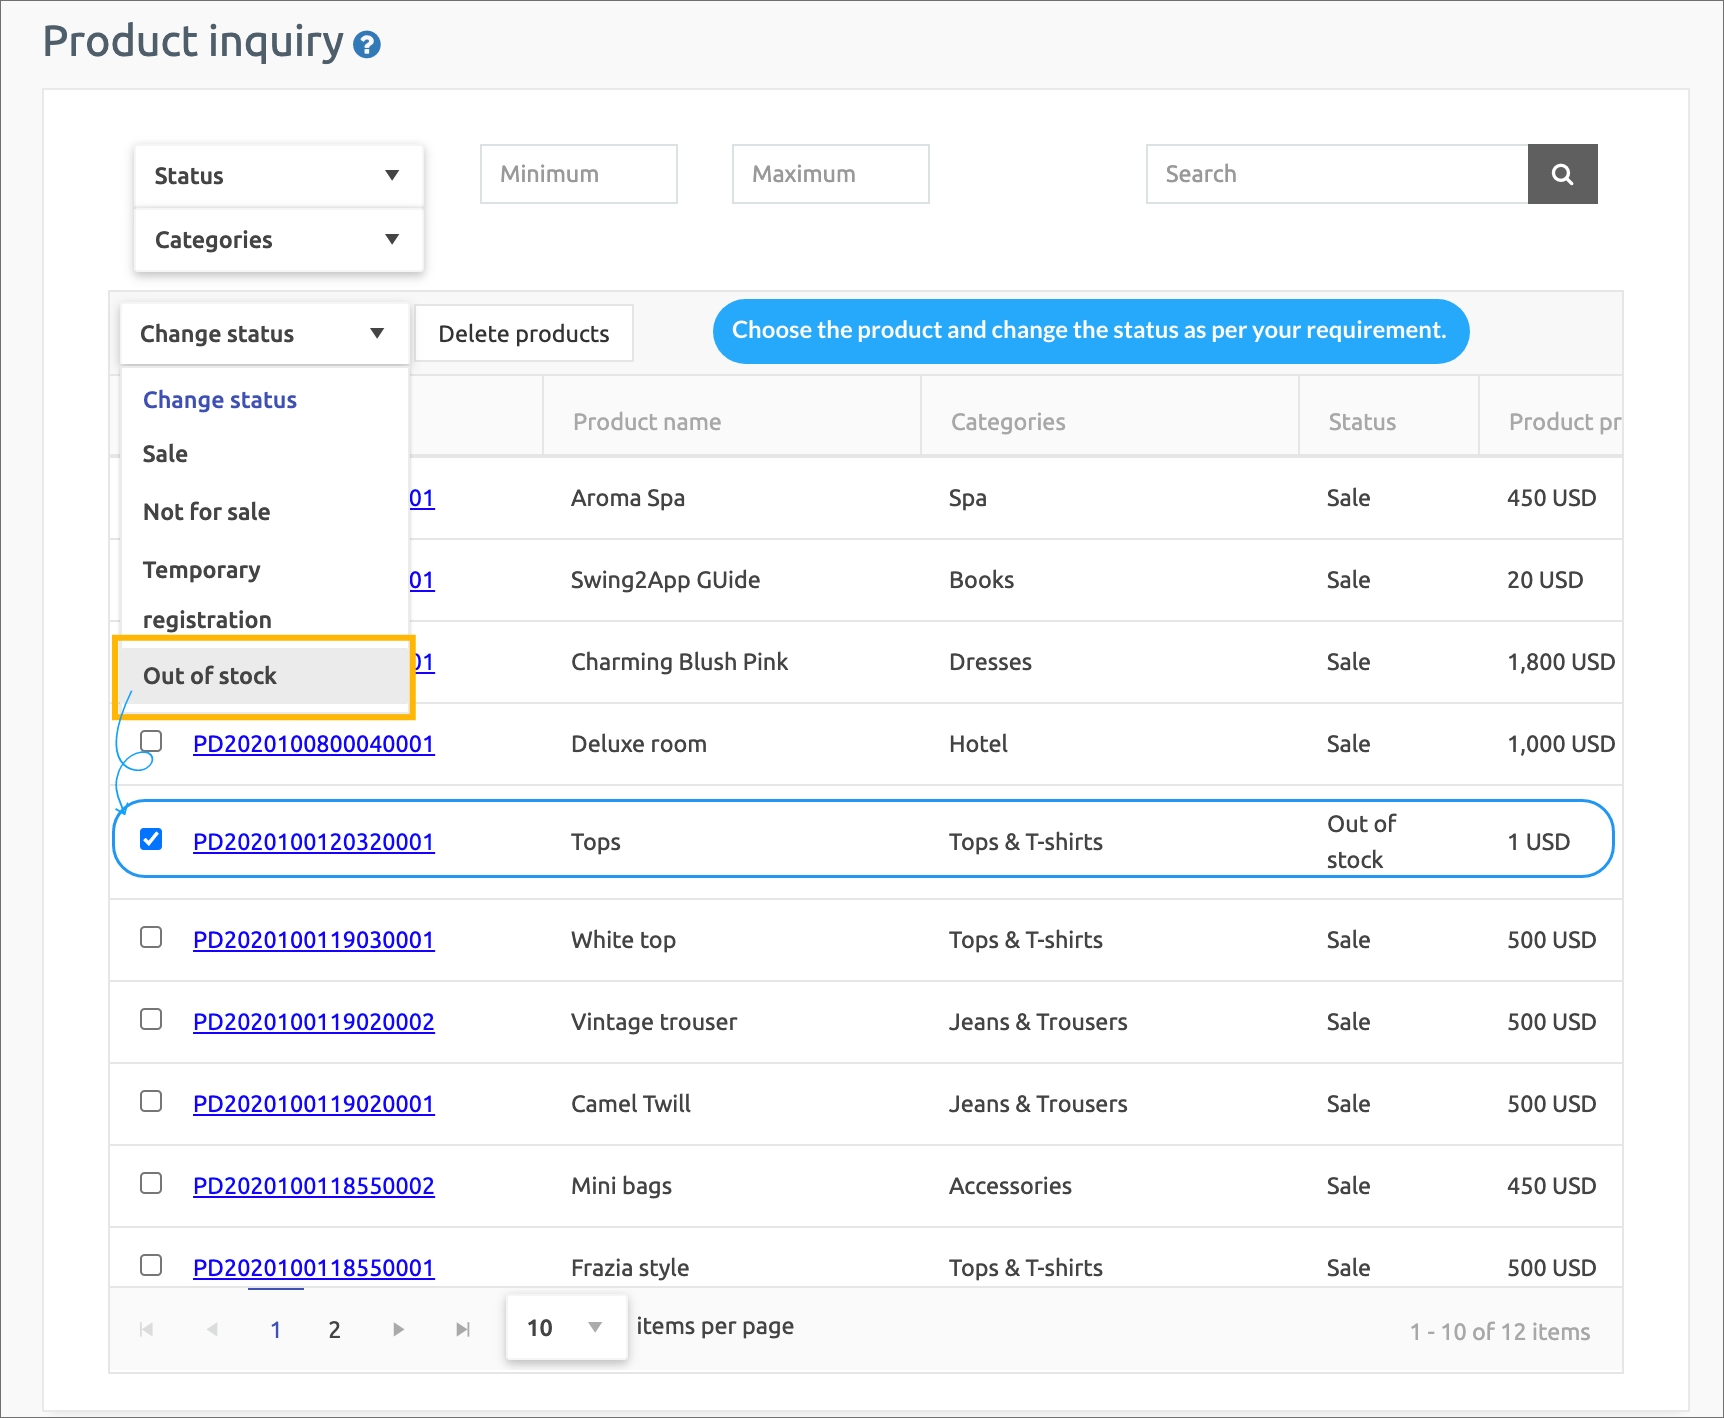Viewport: 1724px width, 1418px height.
Task: Check the Deluxe room row checkbox
Action: point(151,741)
